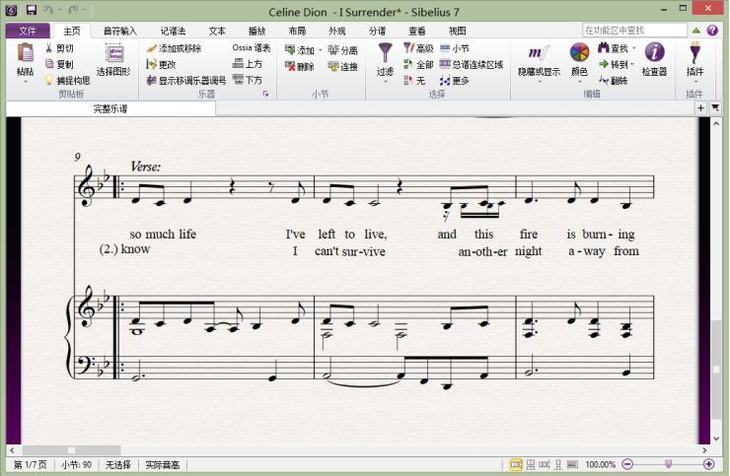Screen dimensions: 730x476
Task: Switch to View (视图) tab
Action: (457, 31)
